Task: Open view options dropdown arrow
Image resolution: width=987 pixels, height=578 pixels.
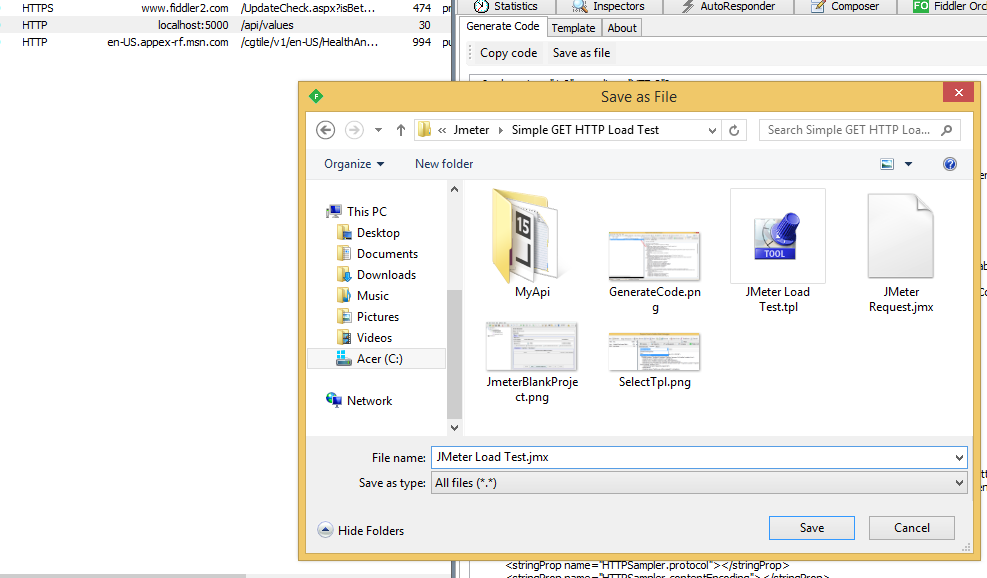Action: [908, 164]
